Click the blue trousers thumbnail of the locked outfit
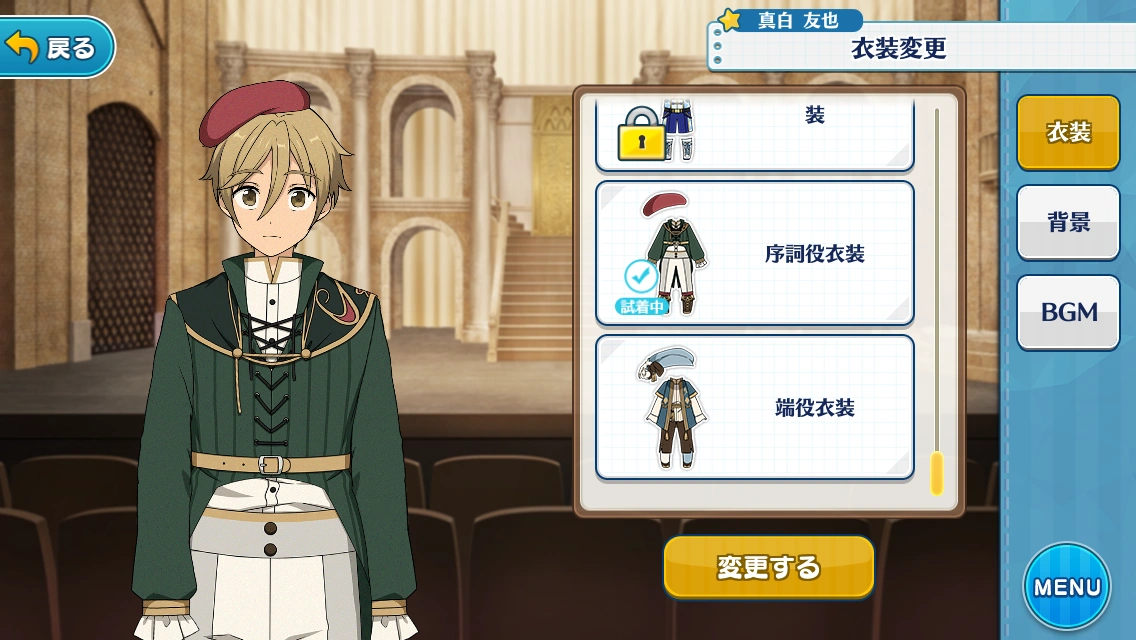The image size is (1136, 640). point(679,130)
